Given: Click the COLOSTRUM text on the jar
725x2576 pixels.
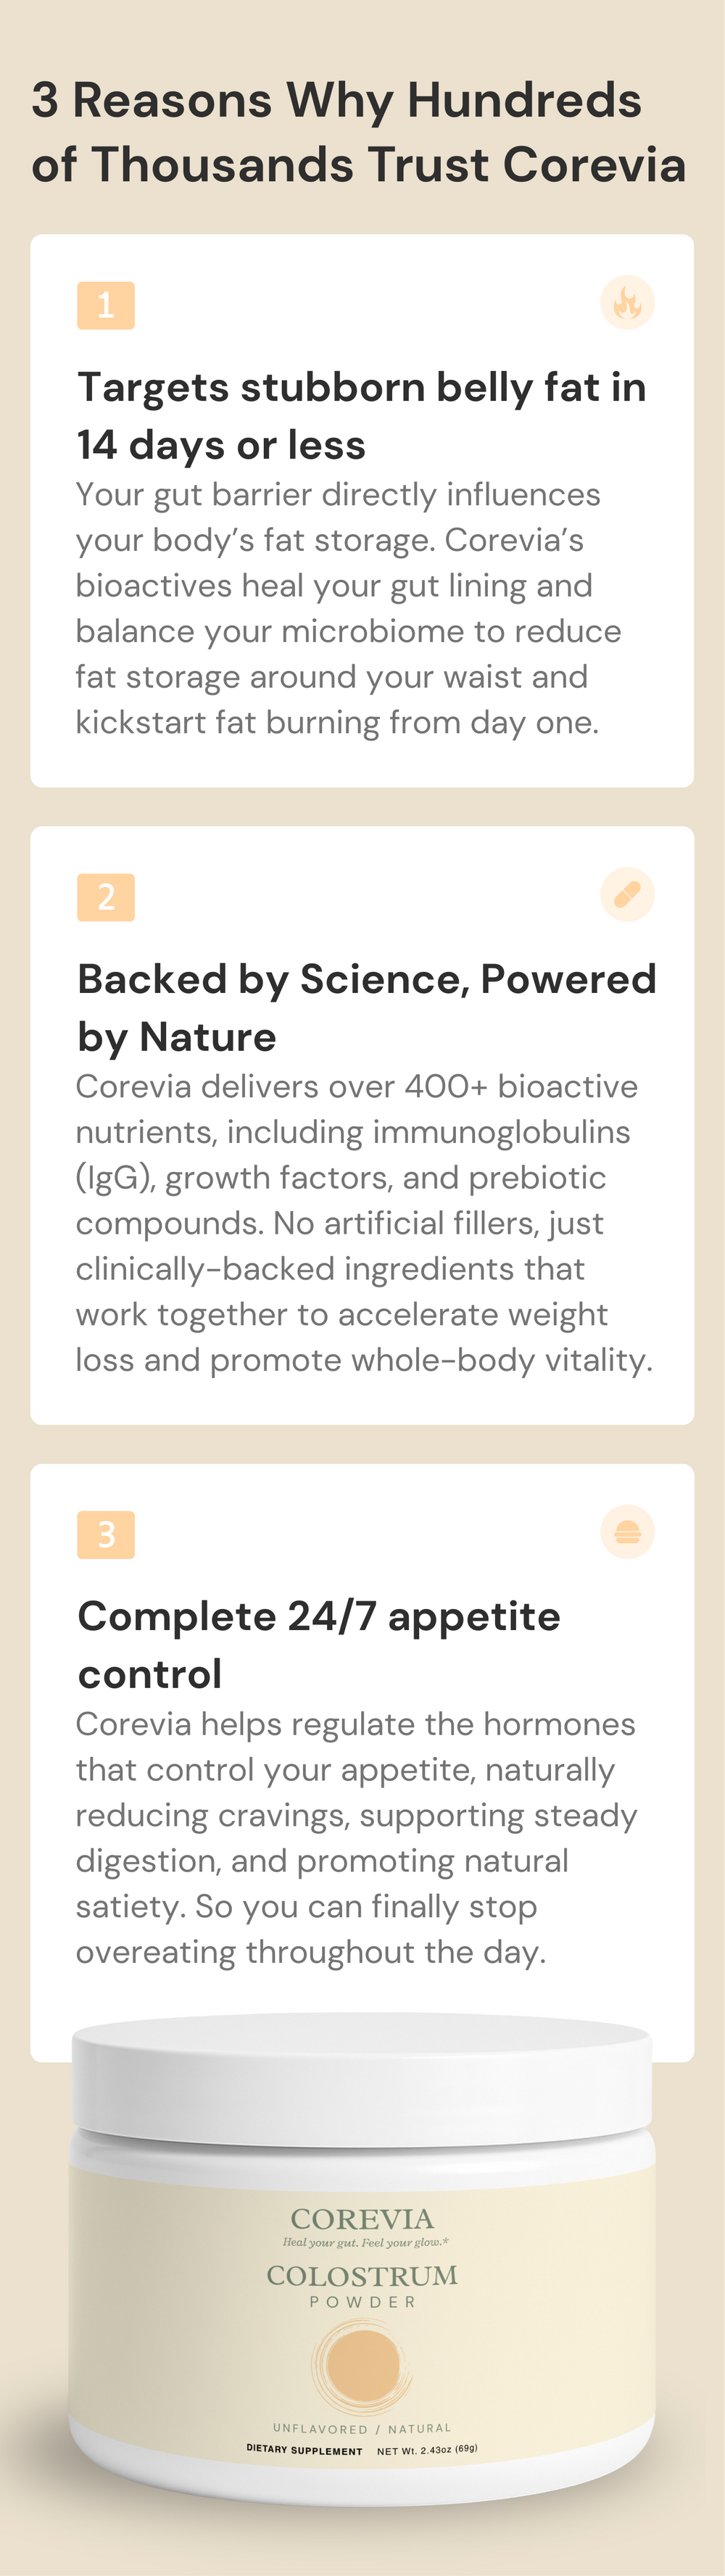Looking at the screenshot, I should pyautogui.click(x=362, y=2276).
